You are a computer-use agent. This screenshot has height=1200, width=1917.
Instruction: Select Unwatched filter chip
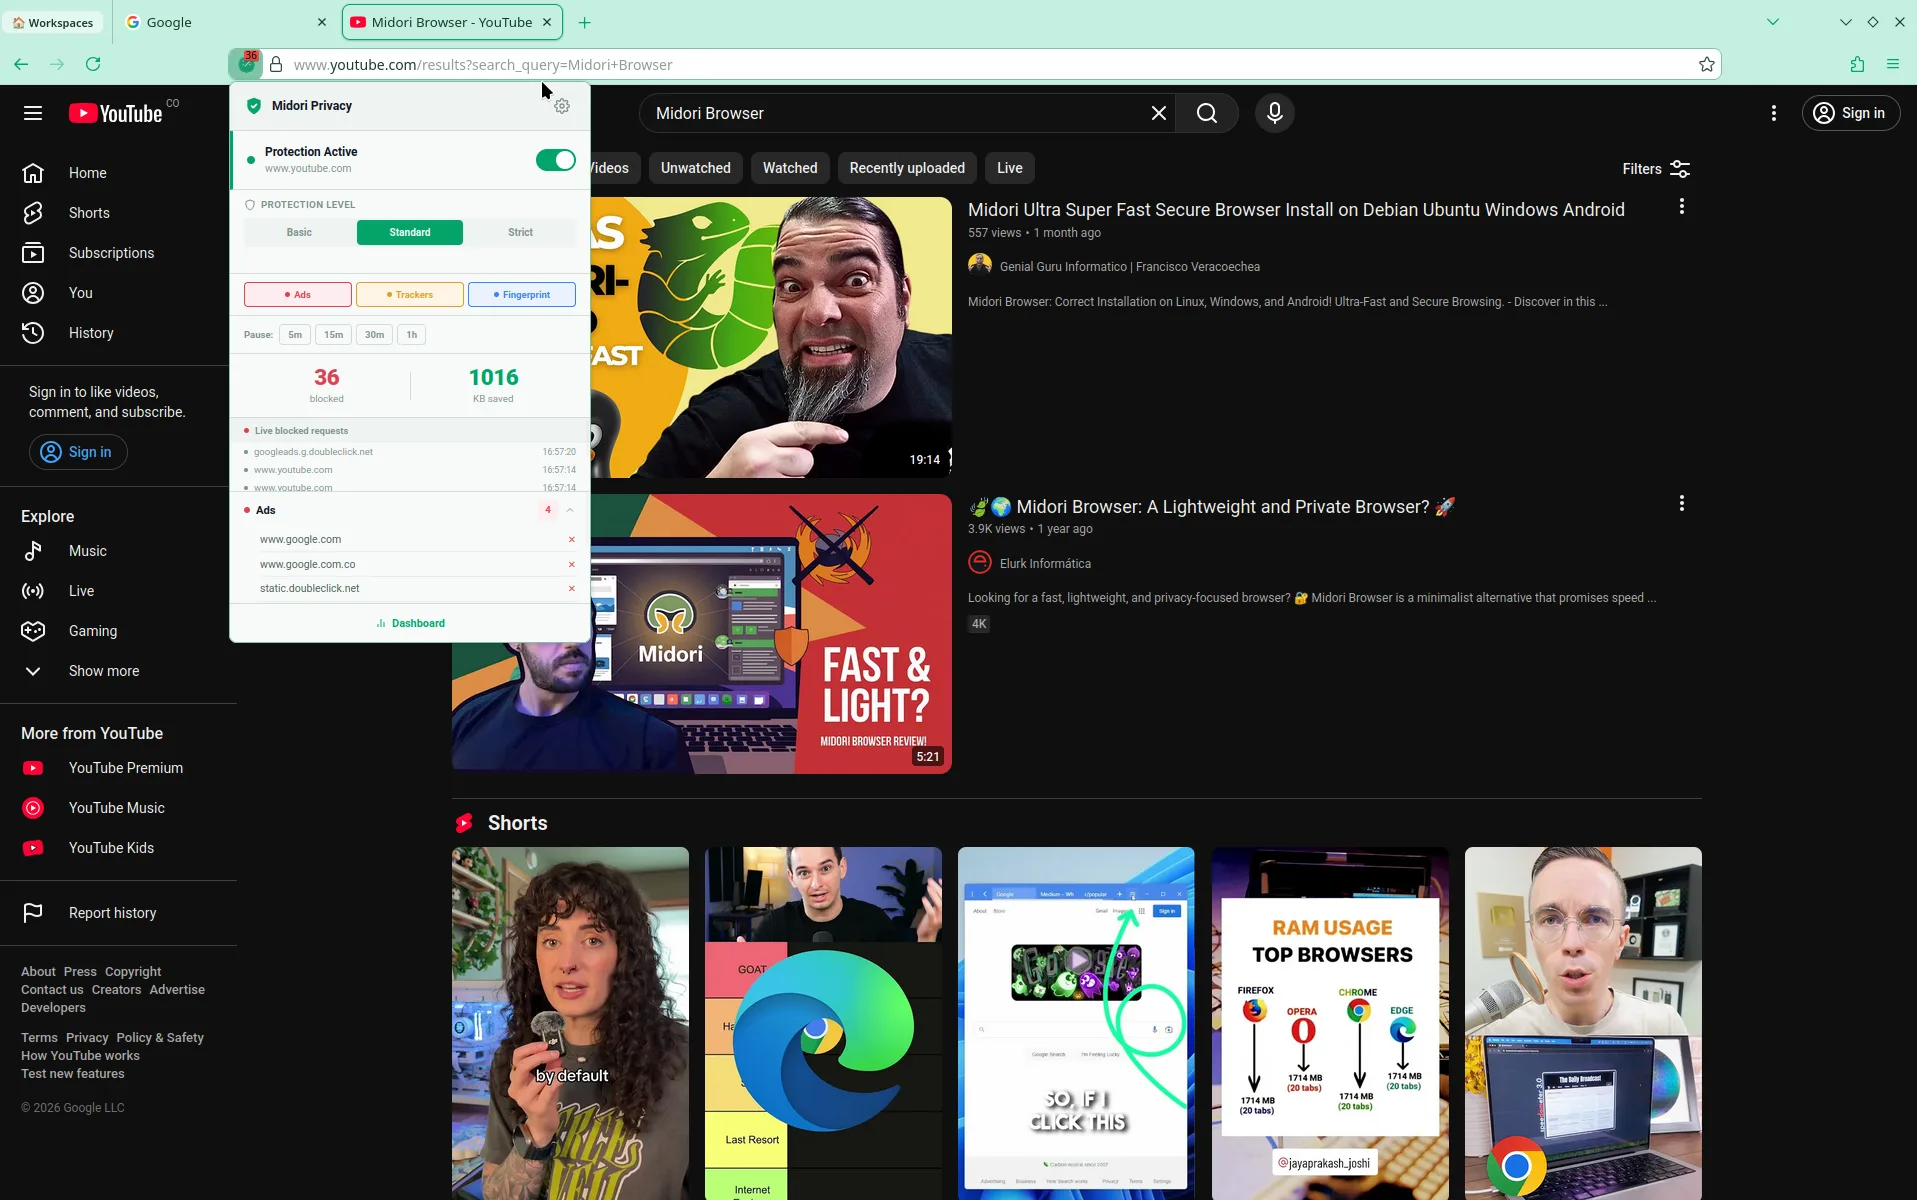click(695, 168)
